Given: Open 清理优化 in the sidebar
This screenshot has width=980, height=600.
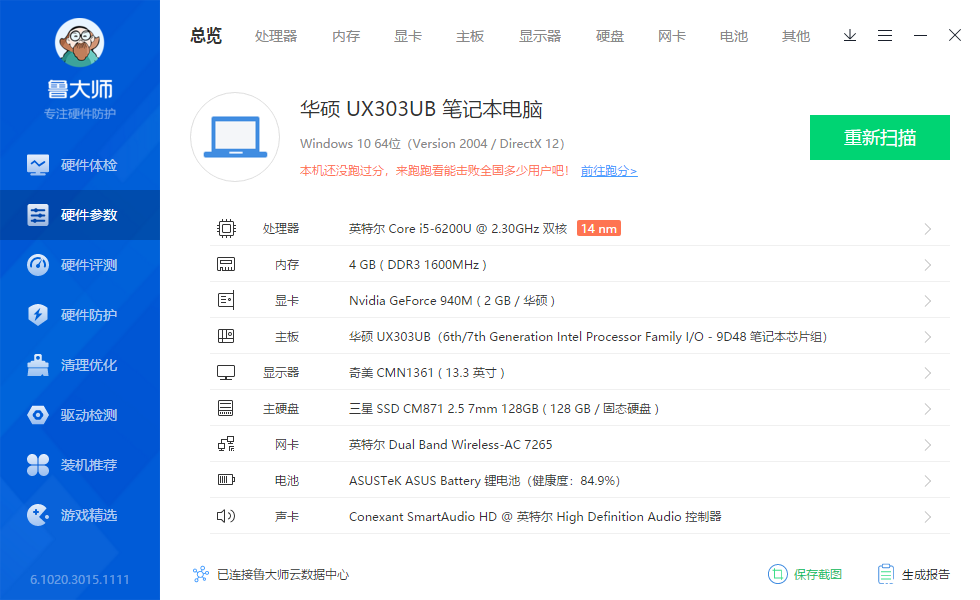Looking at the screenshot, I should (80, 365).
